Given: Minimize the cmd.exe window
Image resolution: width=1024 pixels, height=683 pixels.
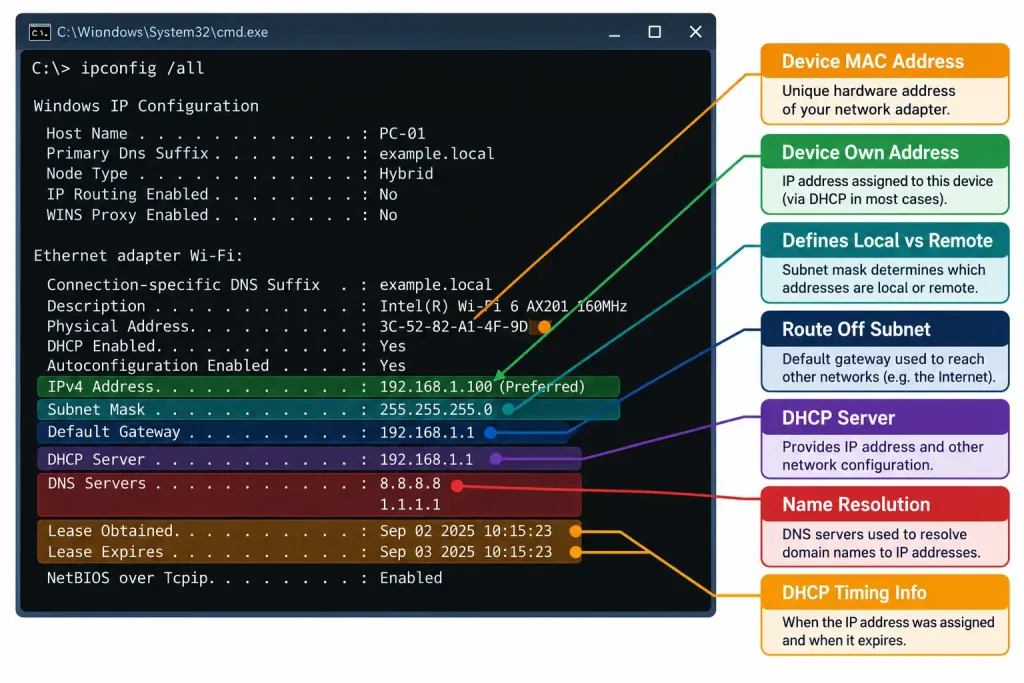Looking at the screenshot, I should (x=614, y=33).
